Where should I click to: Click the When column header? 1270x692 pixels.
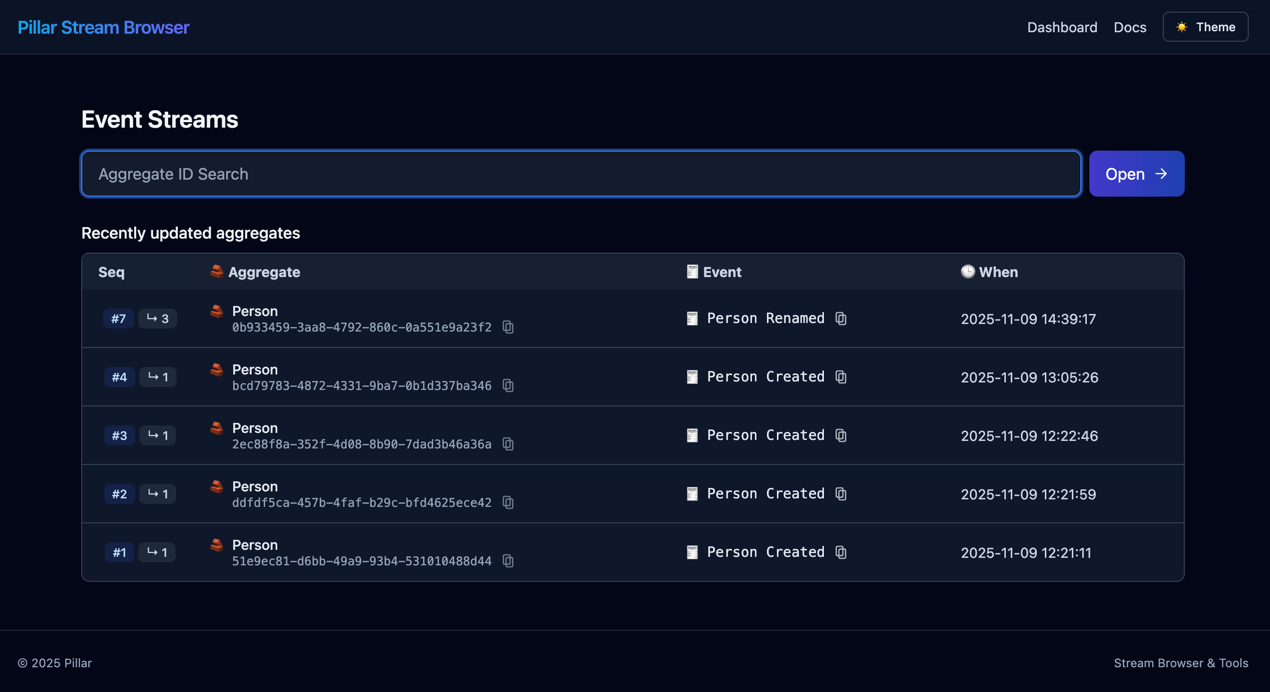(x=997, y=272)
